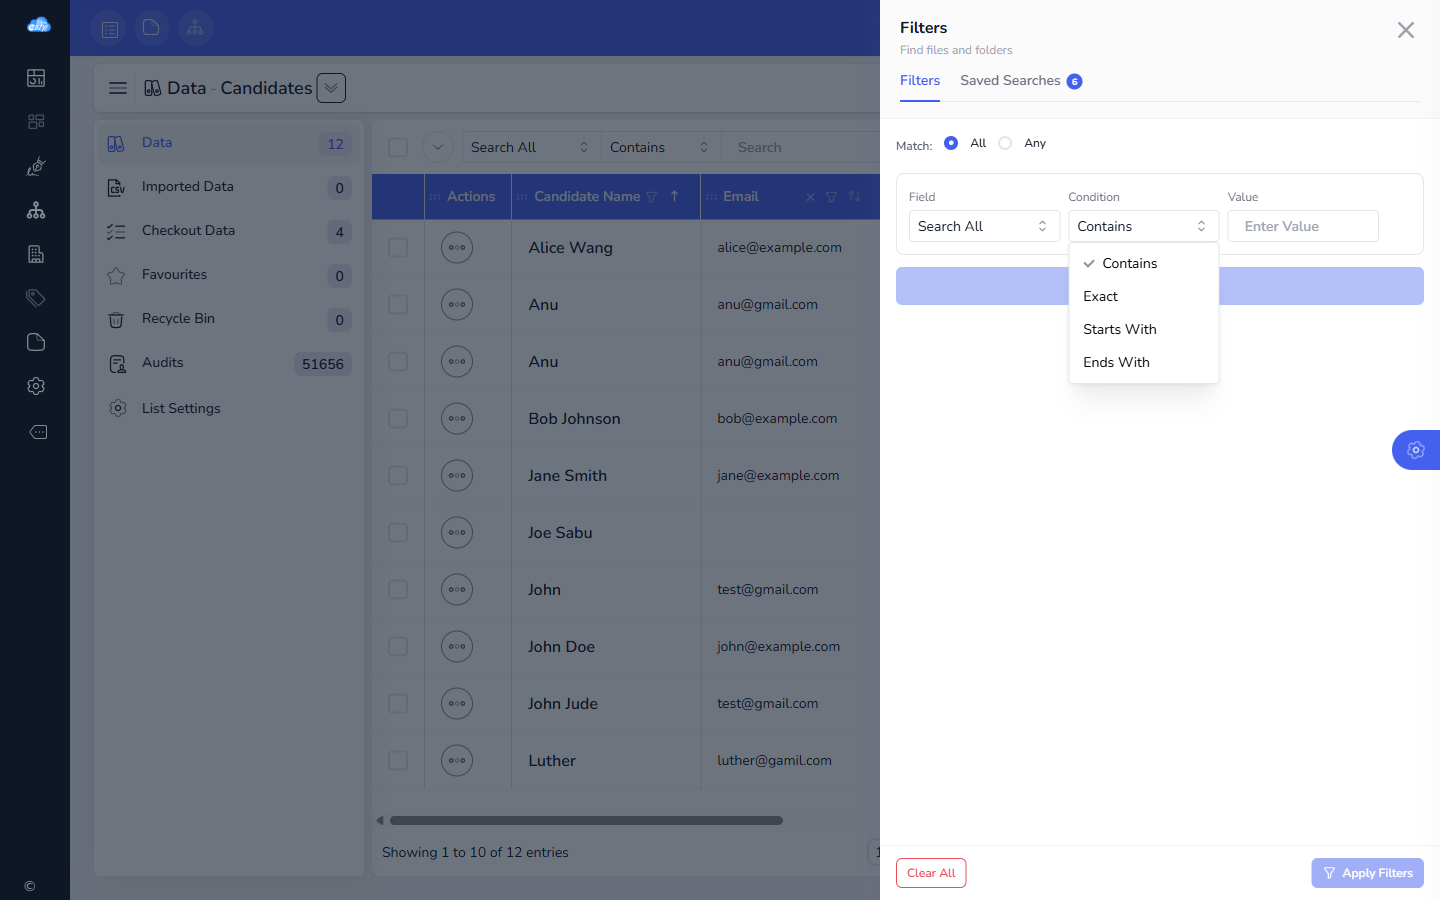Screen dimensions: 1440x900
Task: Open the Audits entry in data menu
Action: tap(229, 363)
